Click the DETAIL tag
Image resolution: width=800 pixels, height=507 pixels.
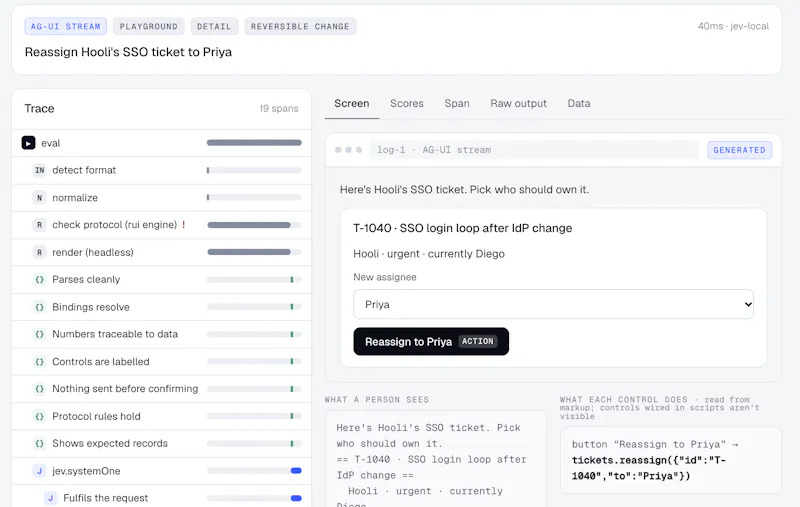214,27
